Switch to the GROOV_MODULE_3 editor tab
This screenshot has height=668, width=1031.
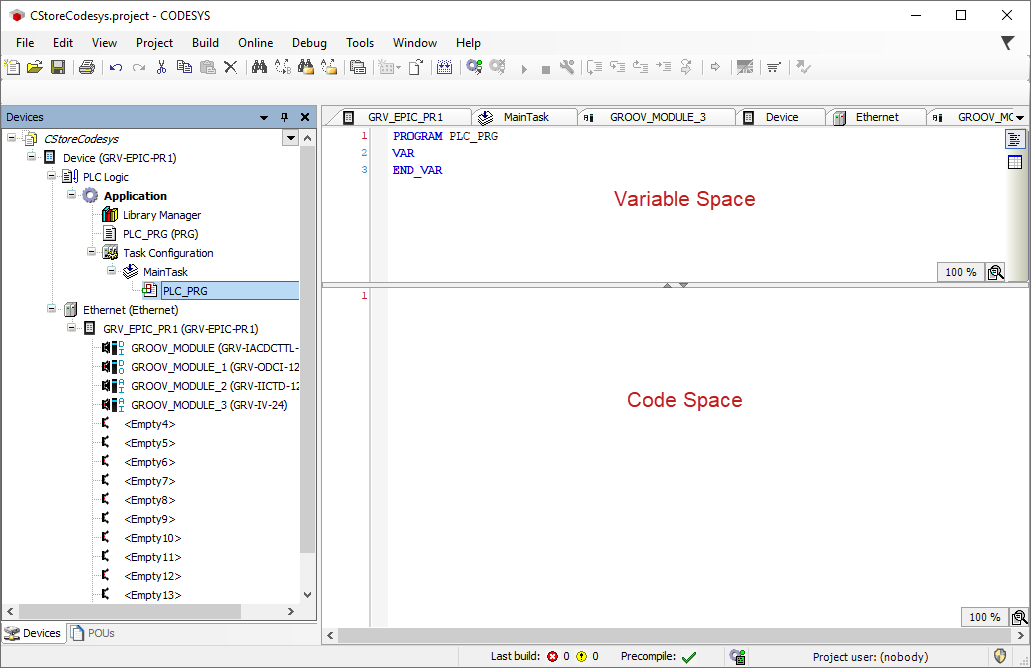point(657,117)
